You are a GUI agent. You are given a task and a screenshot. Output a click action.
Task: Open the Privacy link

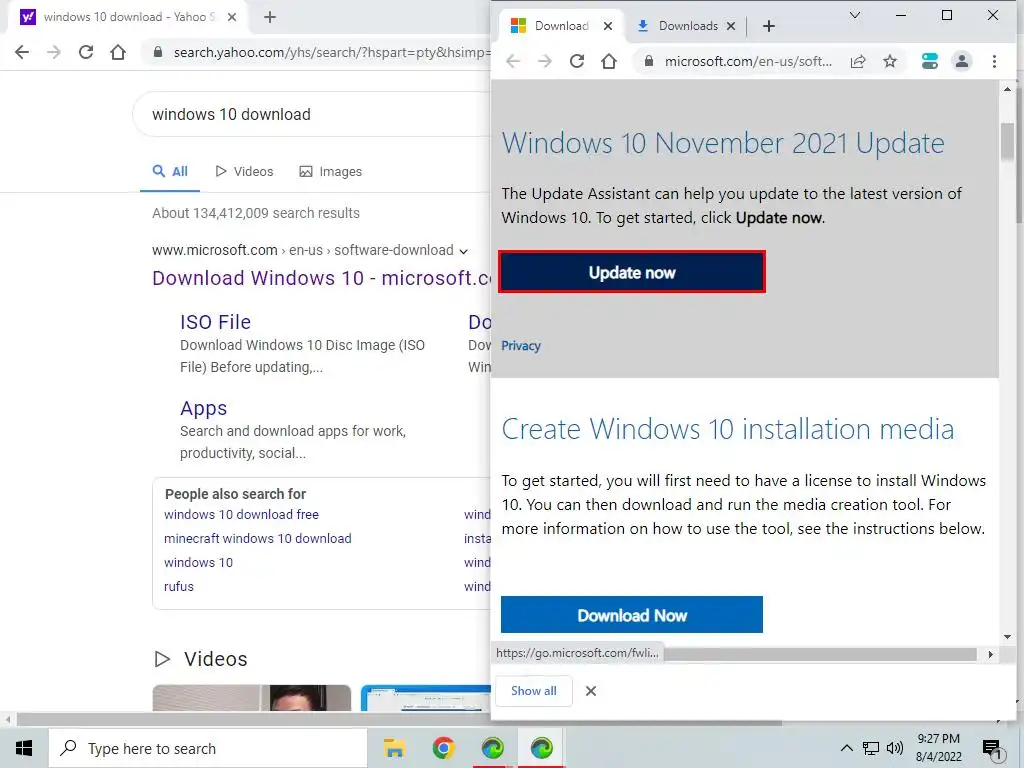(x=520, y=346)
